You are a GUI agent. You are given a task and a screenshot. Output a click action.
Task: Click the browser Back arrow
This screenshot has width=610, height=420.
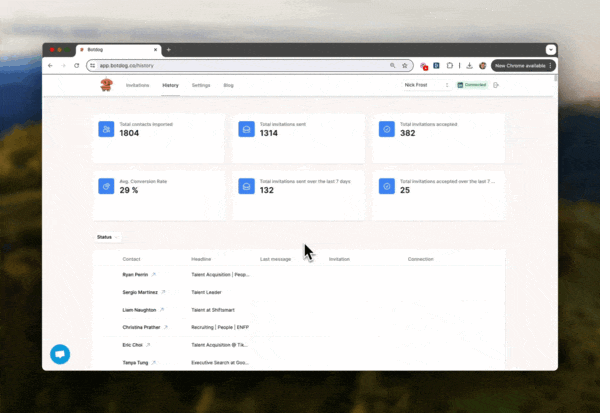50,66
